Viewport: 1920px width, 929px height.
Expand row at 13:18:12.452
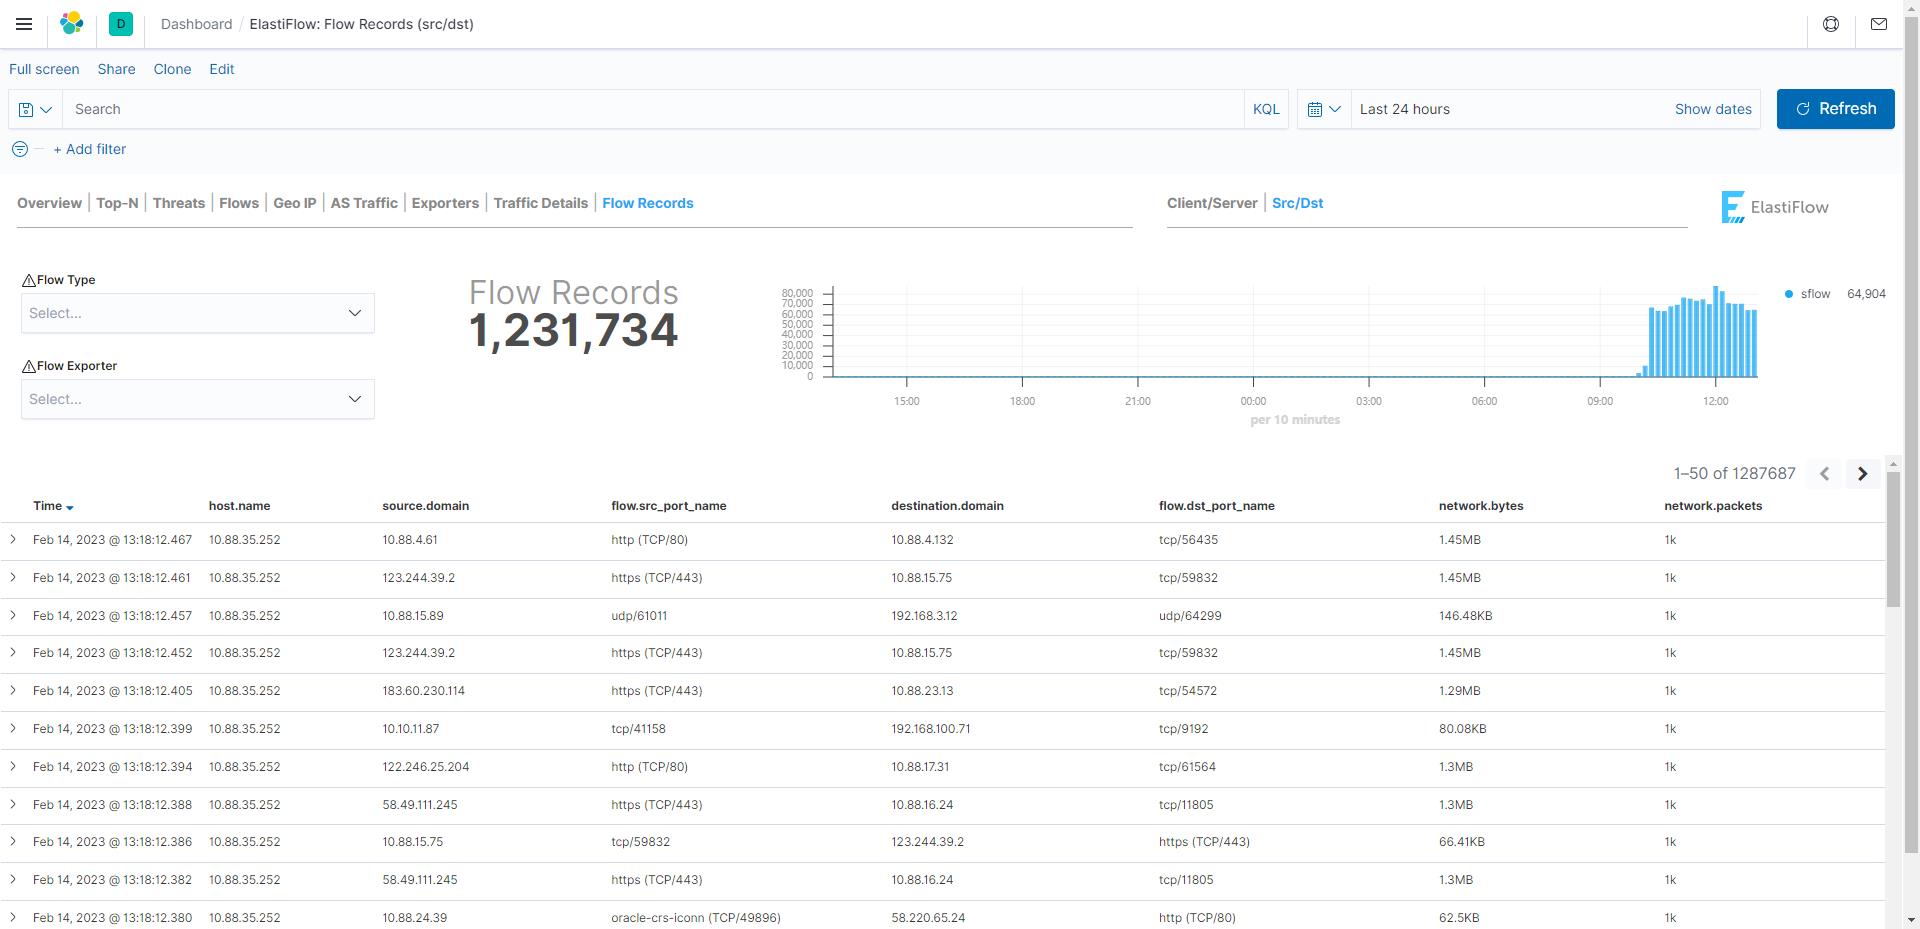(x=13, y=653)
